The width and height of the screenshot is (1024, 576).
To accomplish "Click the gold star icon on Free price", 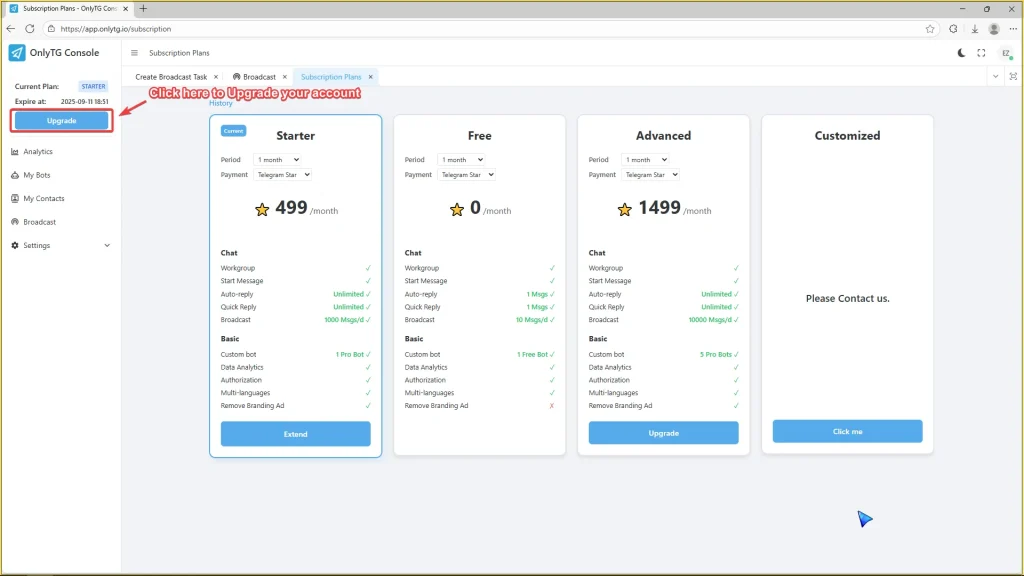I will (x=456, y=210).
